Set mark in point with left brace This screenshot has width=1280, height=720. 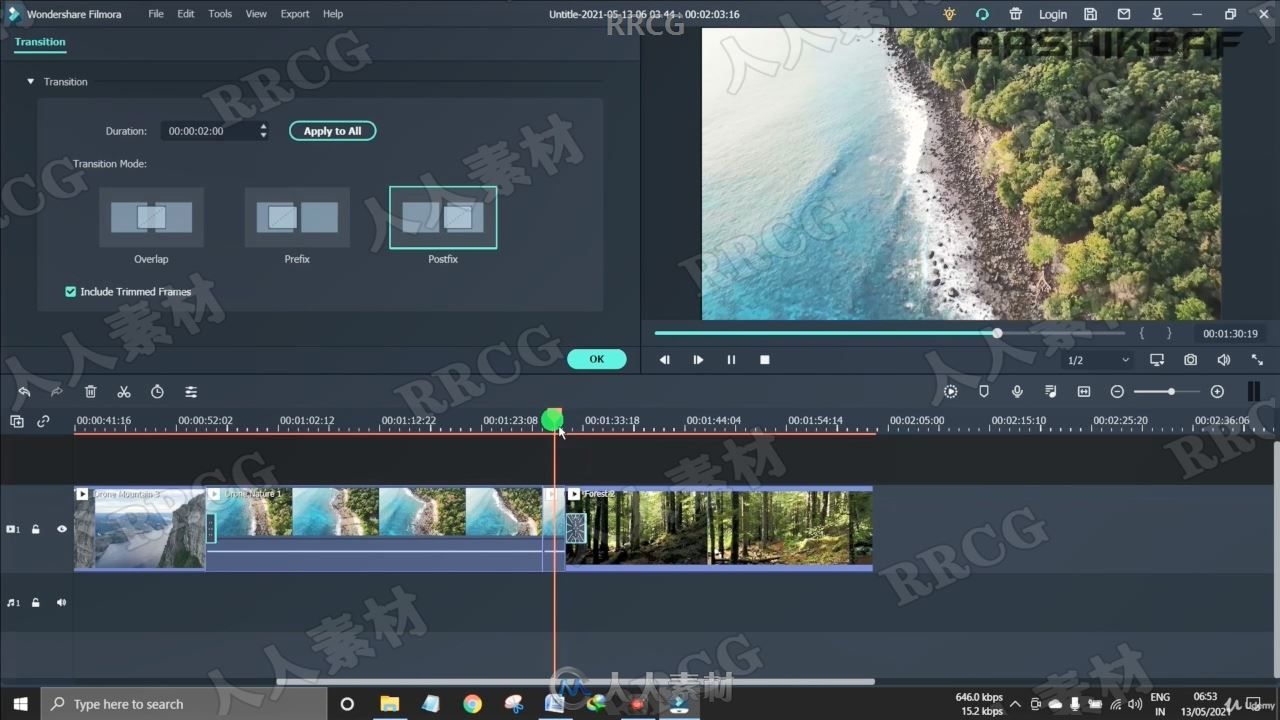1142,333
